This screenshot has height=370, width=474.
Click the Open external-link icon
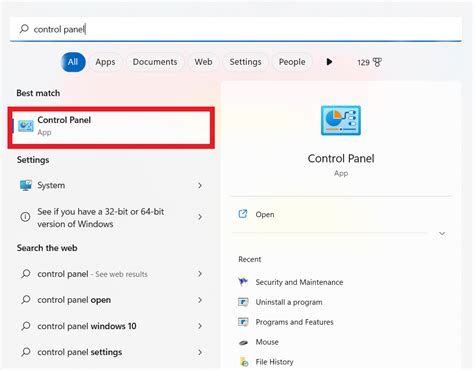point(243,214)
